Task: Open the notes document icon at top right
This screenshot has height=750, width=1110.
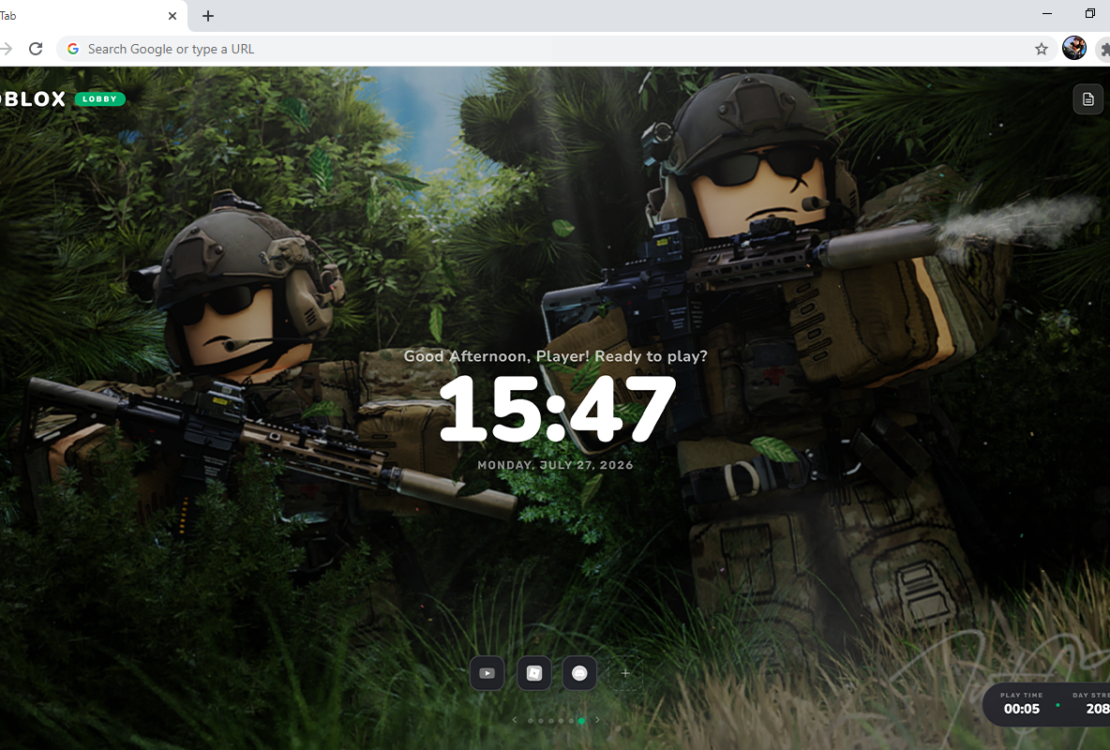Action: click(x=1088, y=99)
